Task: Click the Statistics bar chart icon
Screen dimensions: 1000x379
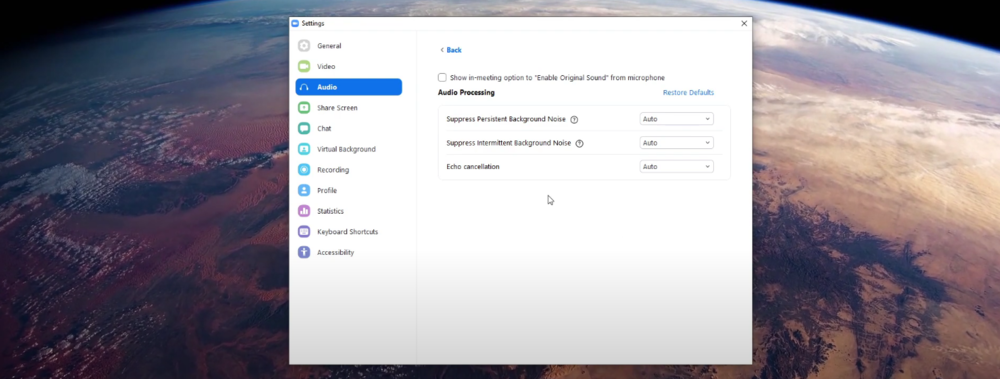Action: (x=304, y=211)
